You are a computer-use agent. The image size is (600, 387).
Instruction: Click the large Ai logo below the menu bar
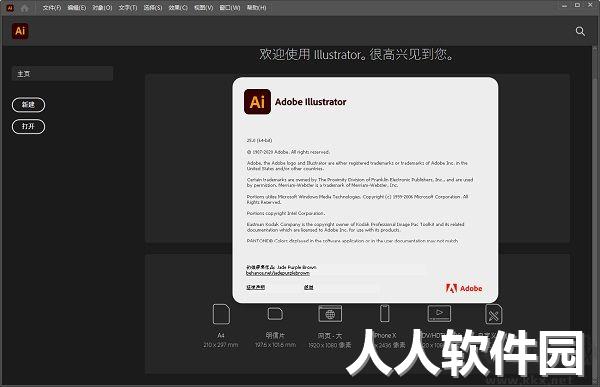pyautogui.click(x=20, y=31)
